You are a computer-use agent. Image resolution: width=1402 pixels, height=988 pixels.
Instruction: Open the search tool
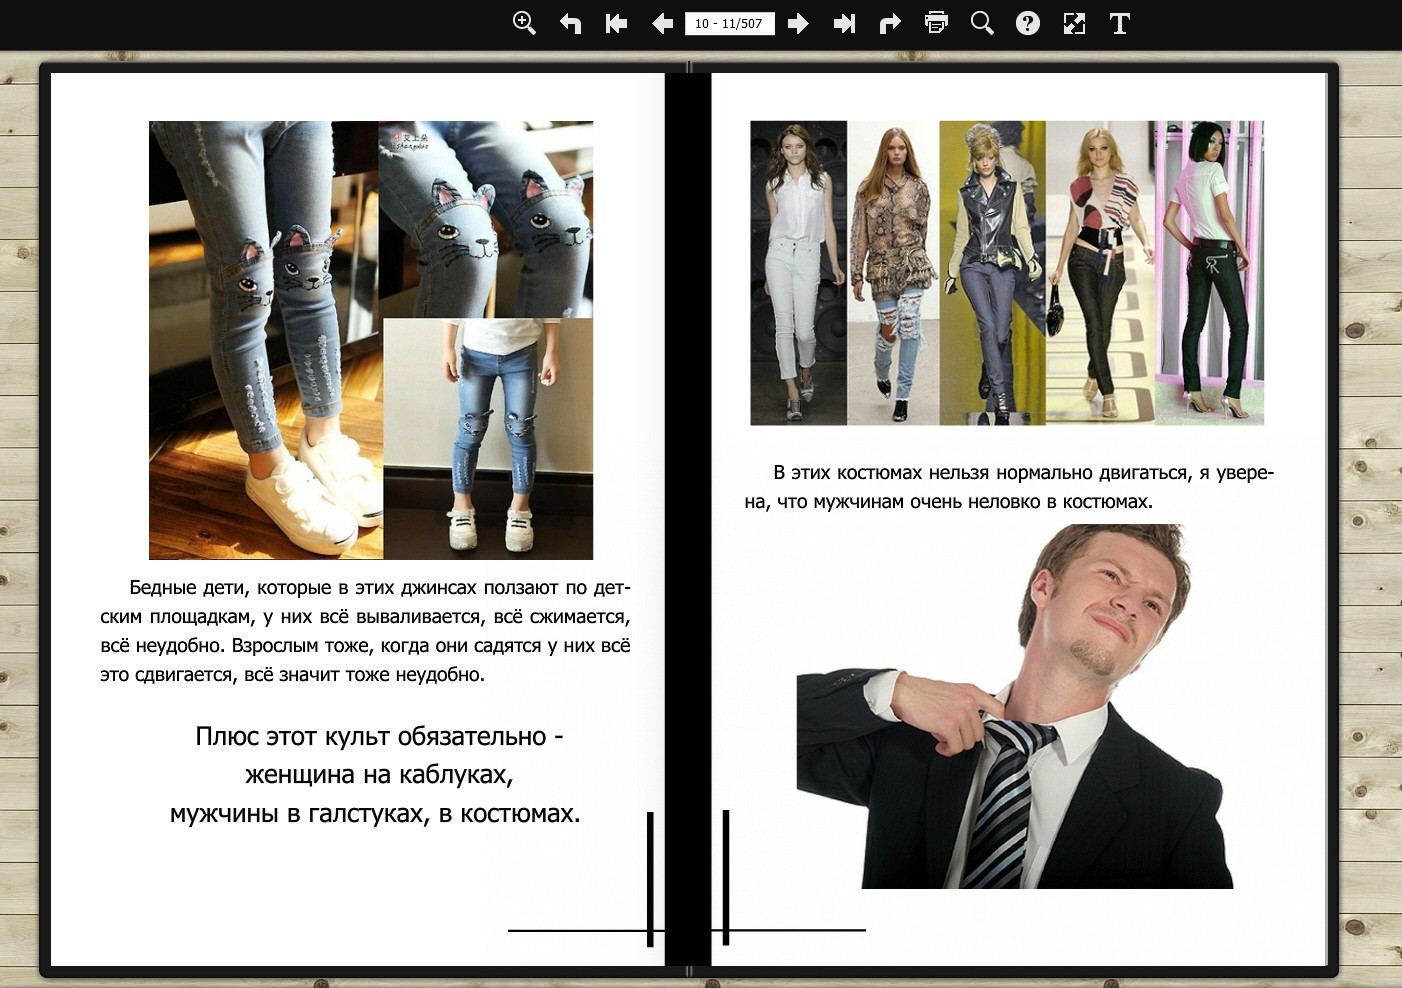(x=982, y=23)
